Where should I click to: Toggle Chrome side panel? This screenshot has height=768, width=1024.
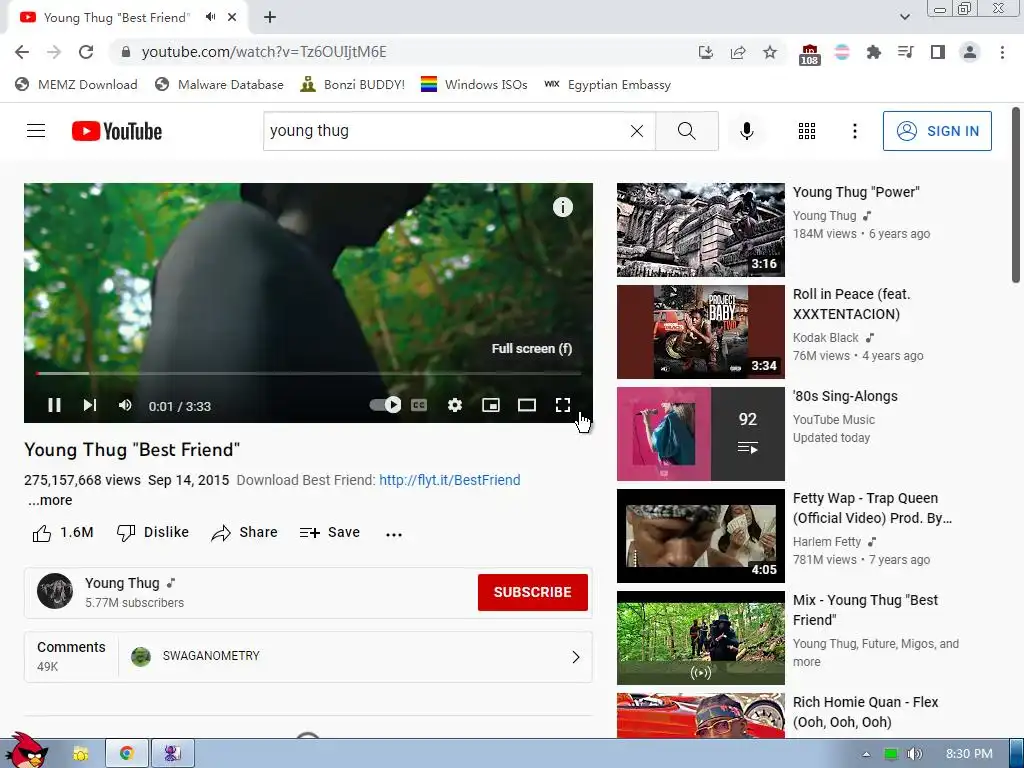tap(938, 52)
